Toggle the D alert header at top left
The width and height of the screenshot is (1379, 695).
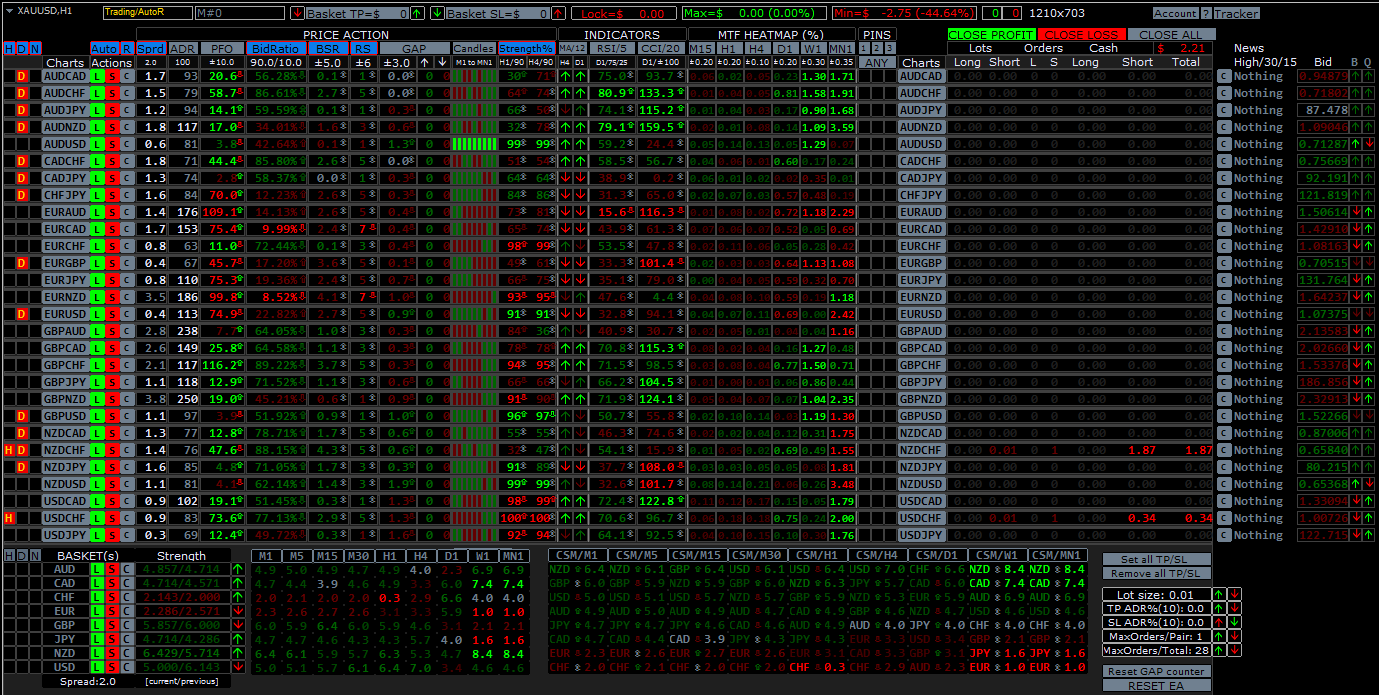point(22,48)
